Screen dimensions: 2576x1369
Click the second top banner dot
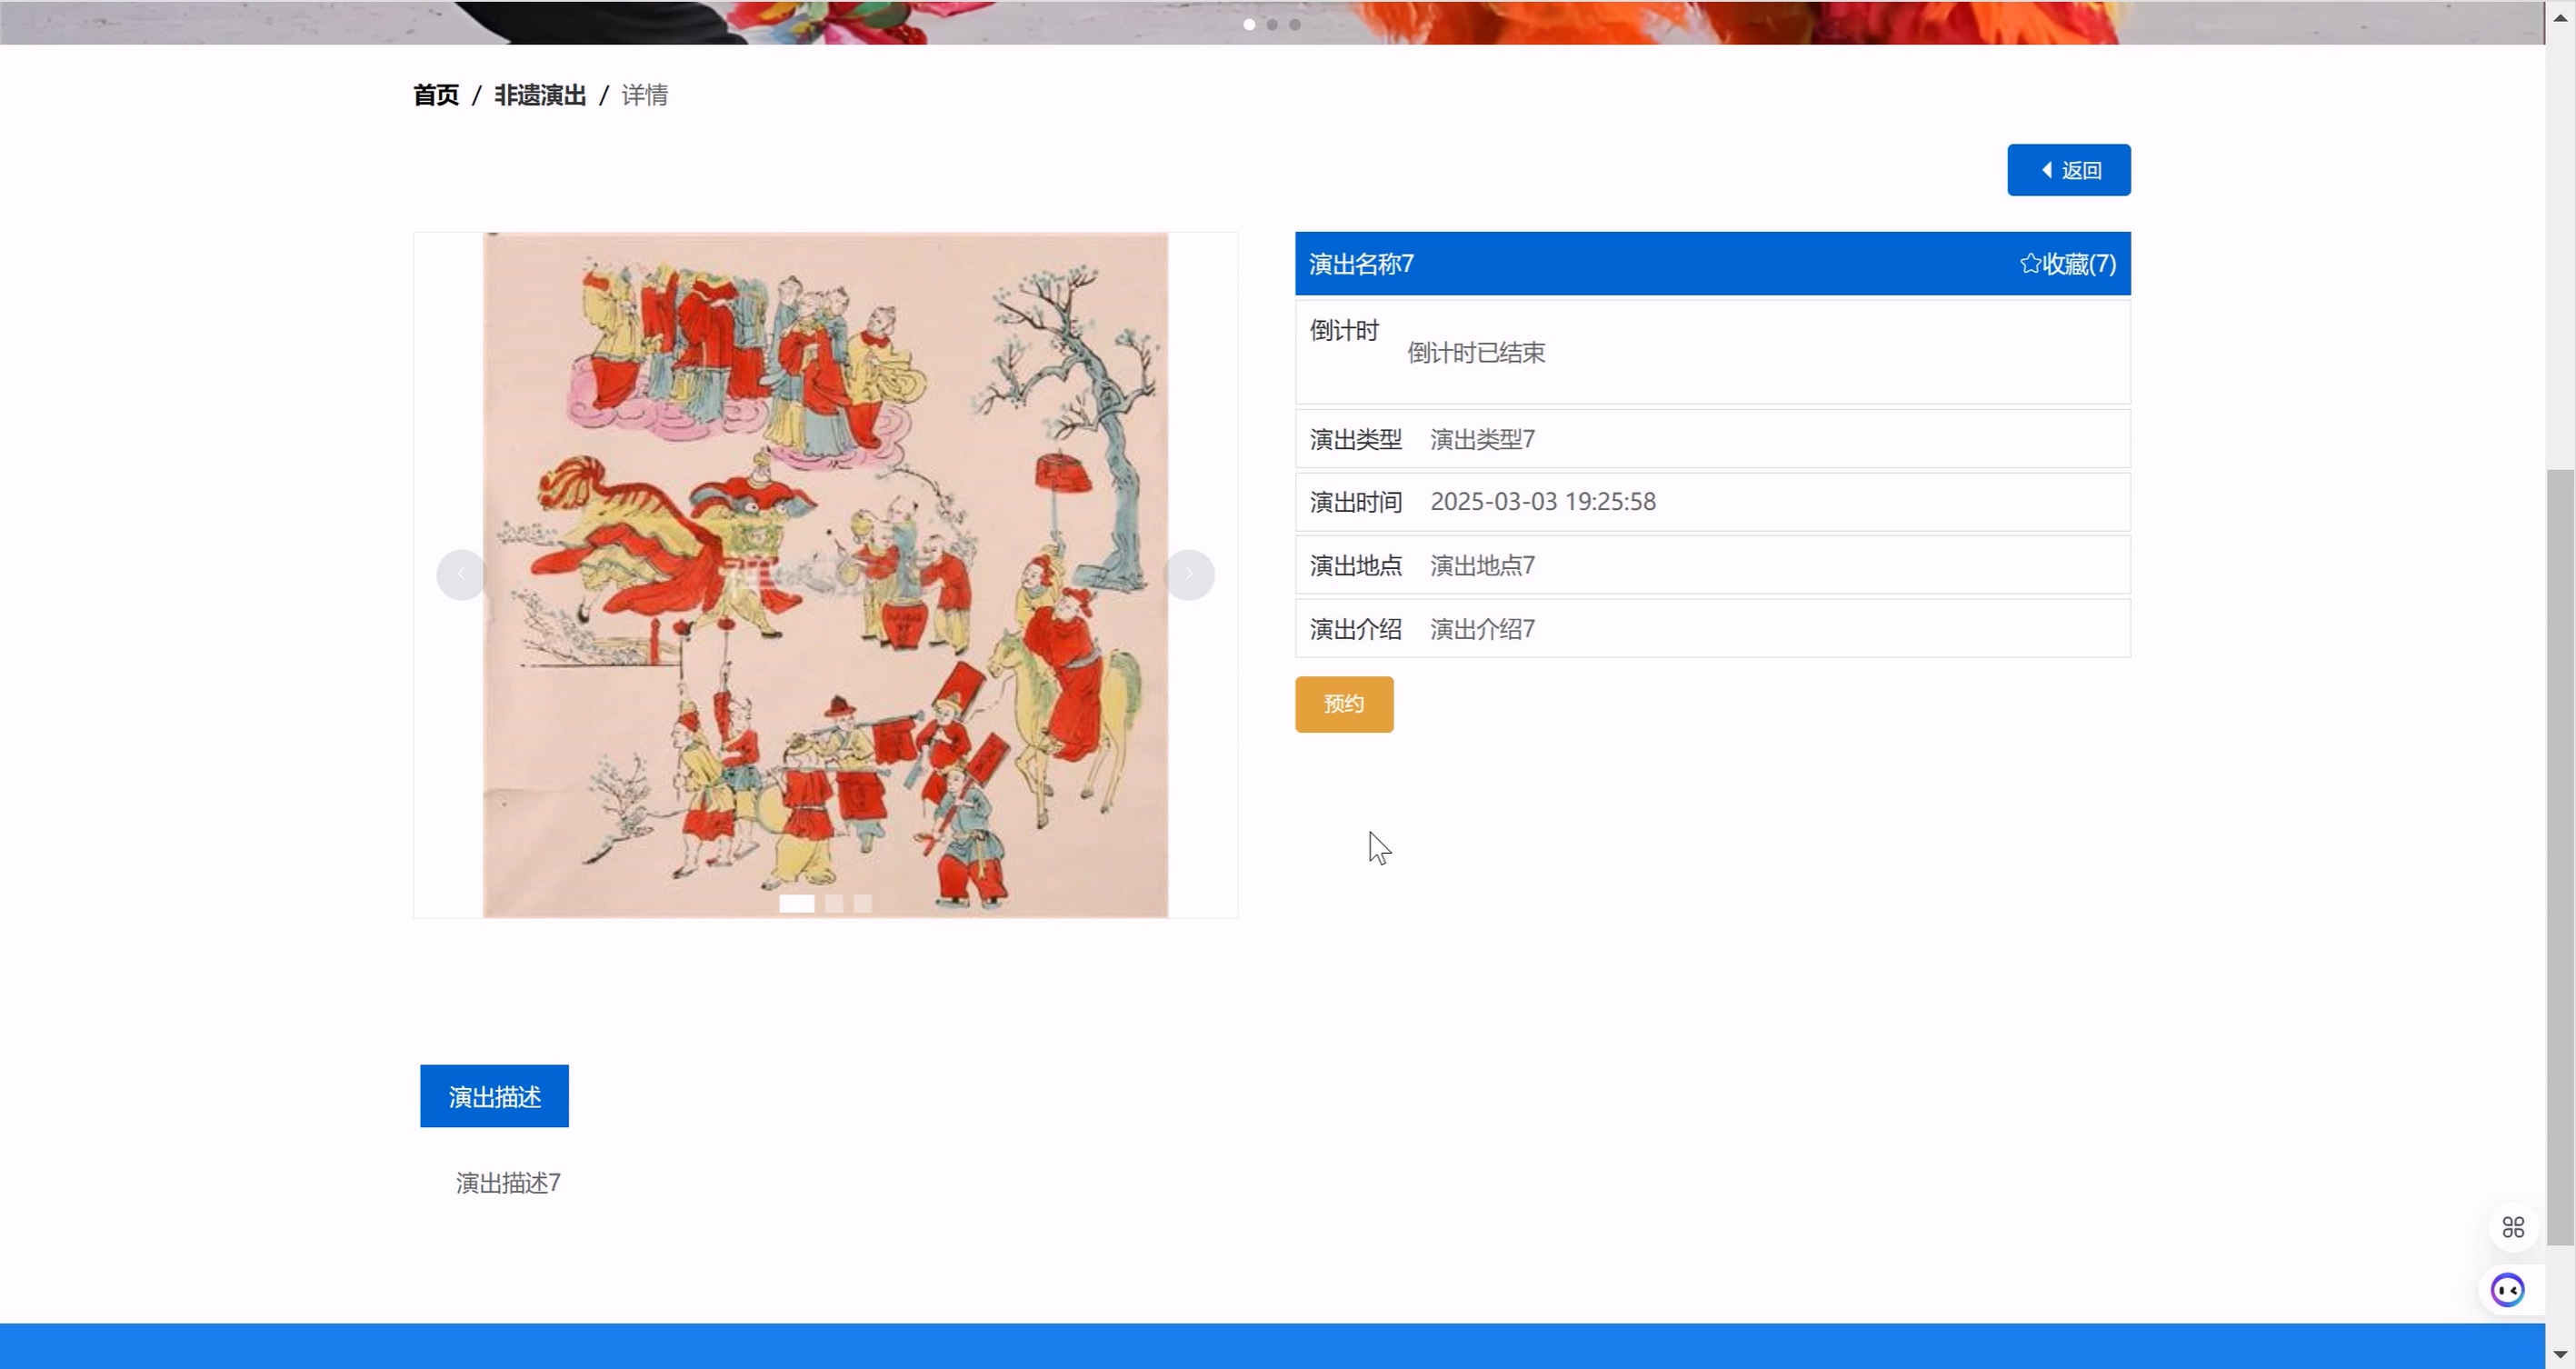click(1272, 25)
